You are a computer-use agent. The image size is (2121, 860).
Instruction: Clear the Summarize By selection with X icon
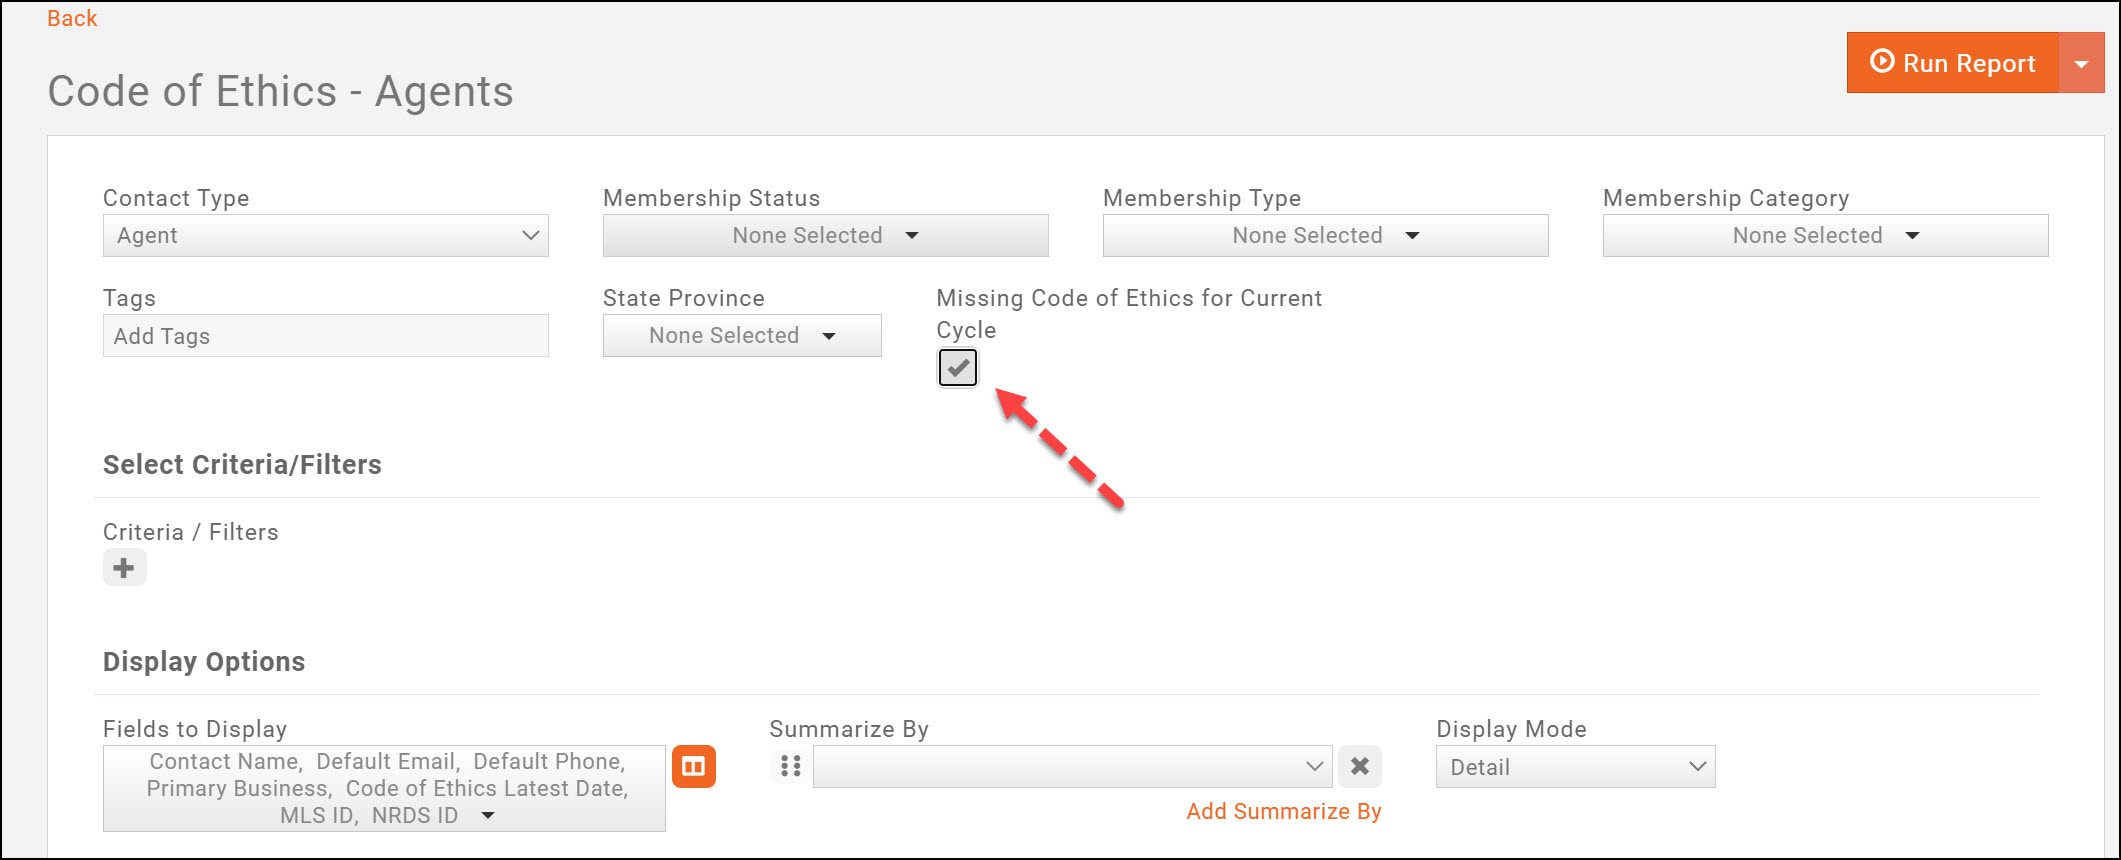click(x=1360, y=766)
